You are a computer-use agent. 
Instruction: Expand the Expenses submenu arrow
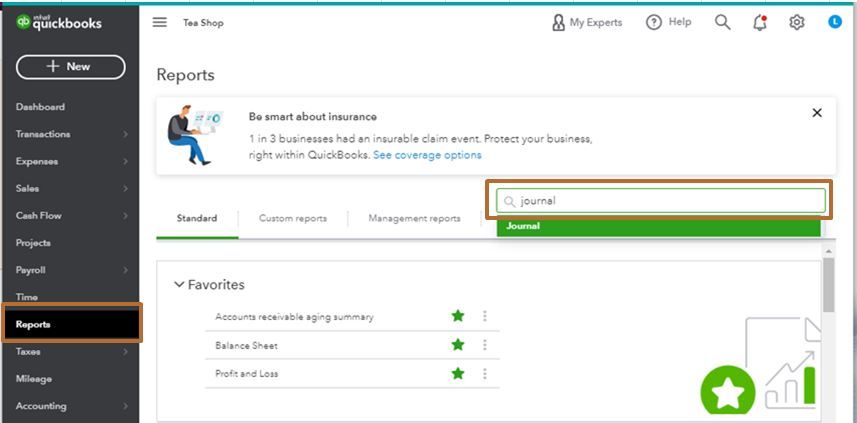click(125, 162)
